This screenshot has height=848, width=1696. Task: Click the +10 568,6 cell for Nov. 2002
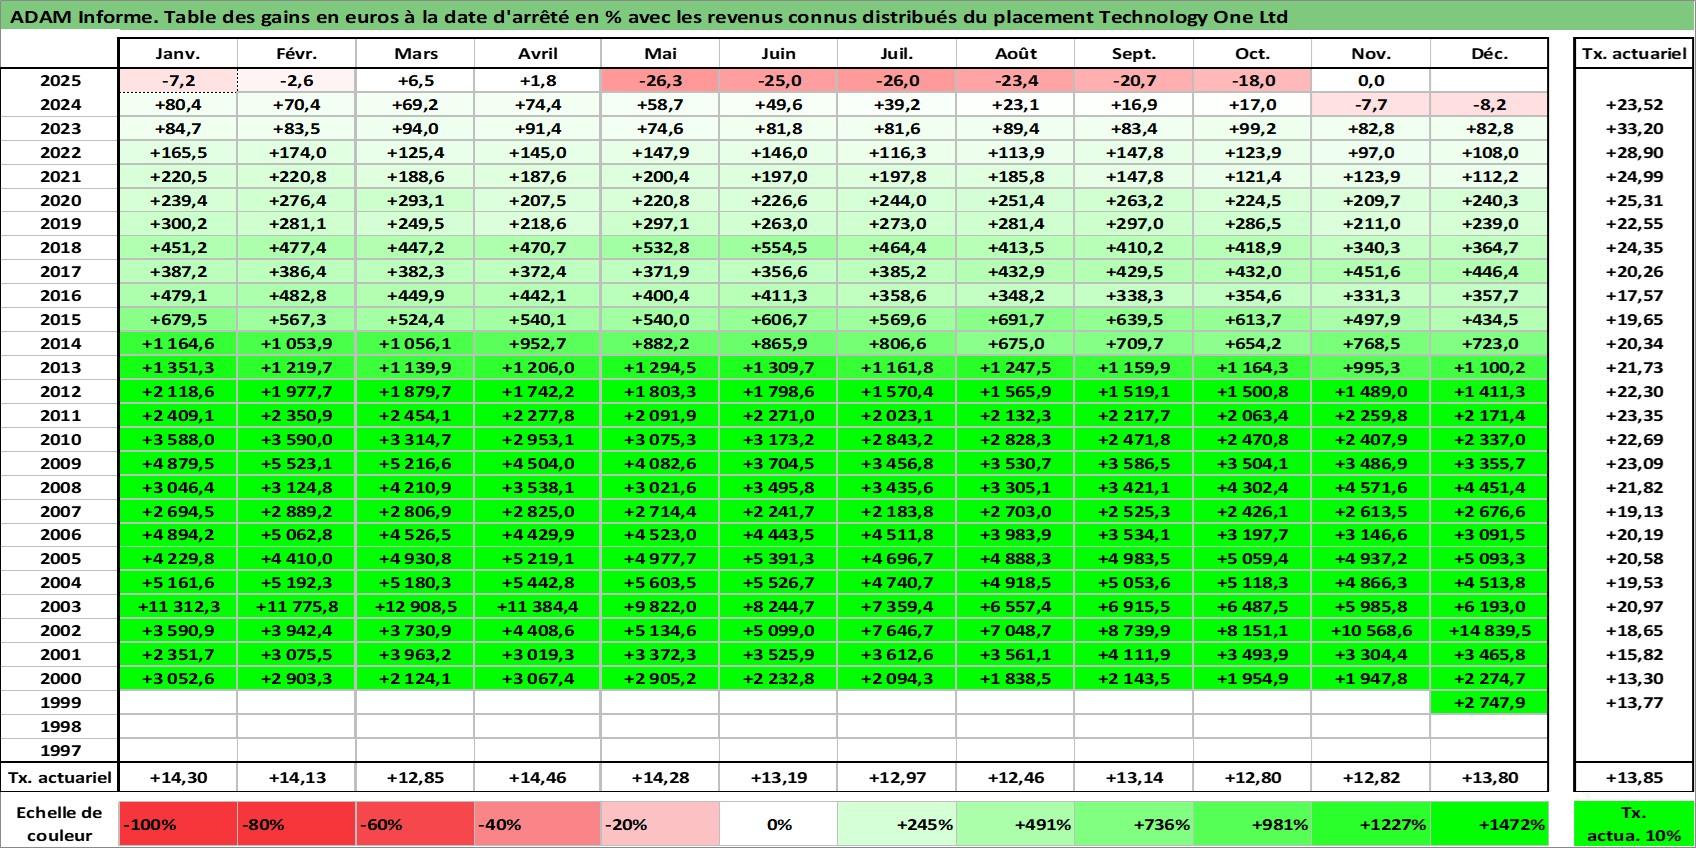point(1371,630)
